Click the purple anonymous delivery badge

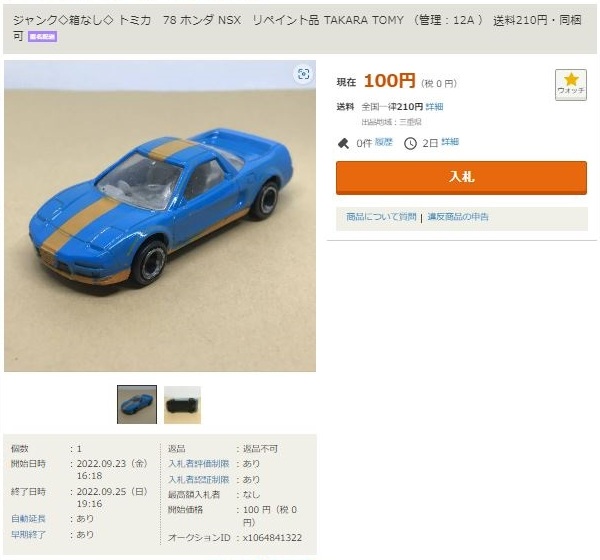(x=42, y=37)
